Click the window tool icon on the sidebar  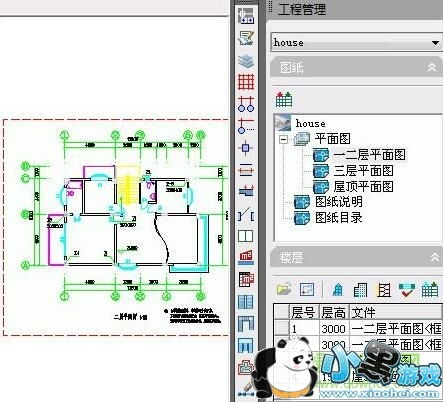coord(246,236)
